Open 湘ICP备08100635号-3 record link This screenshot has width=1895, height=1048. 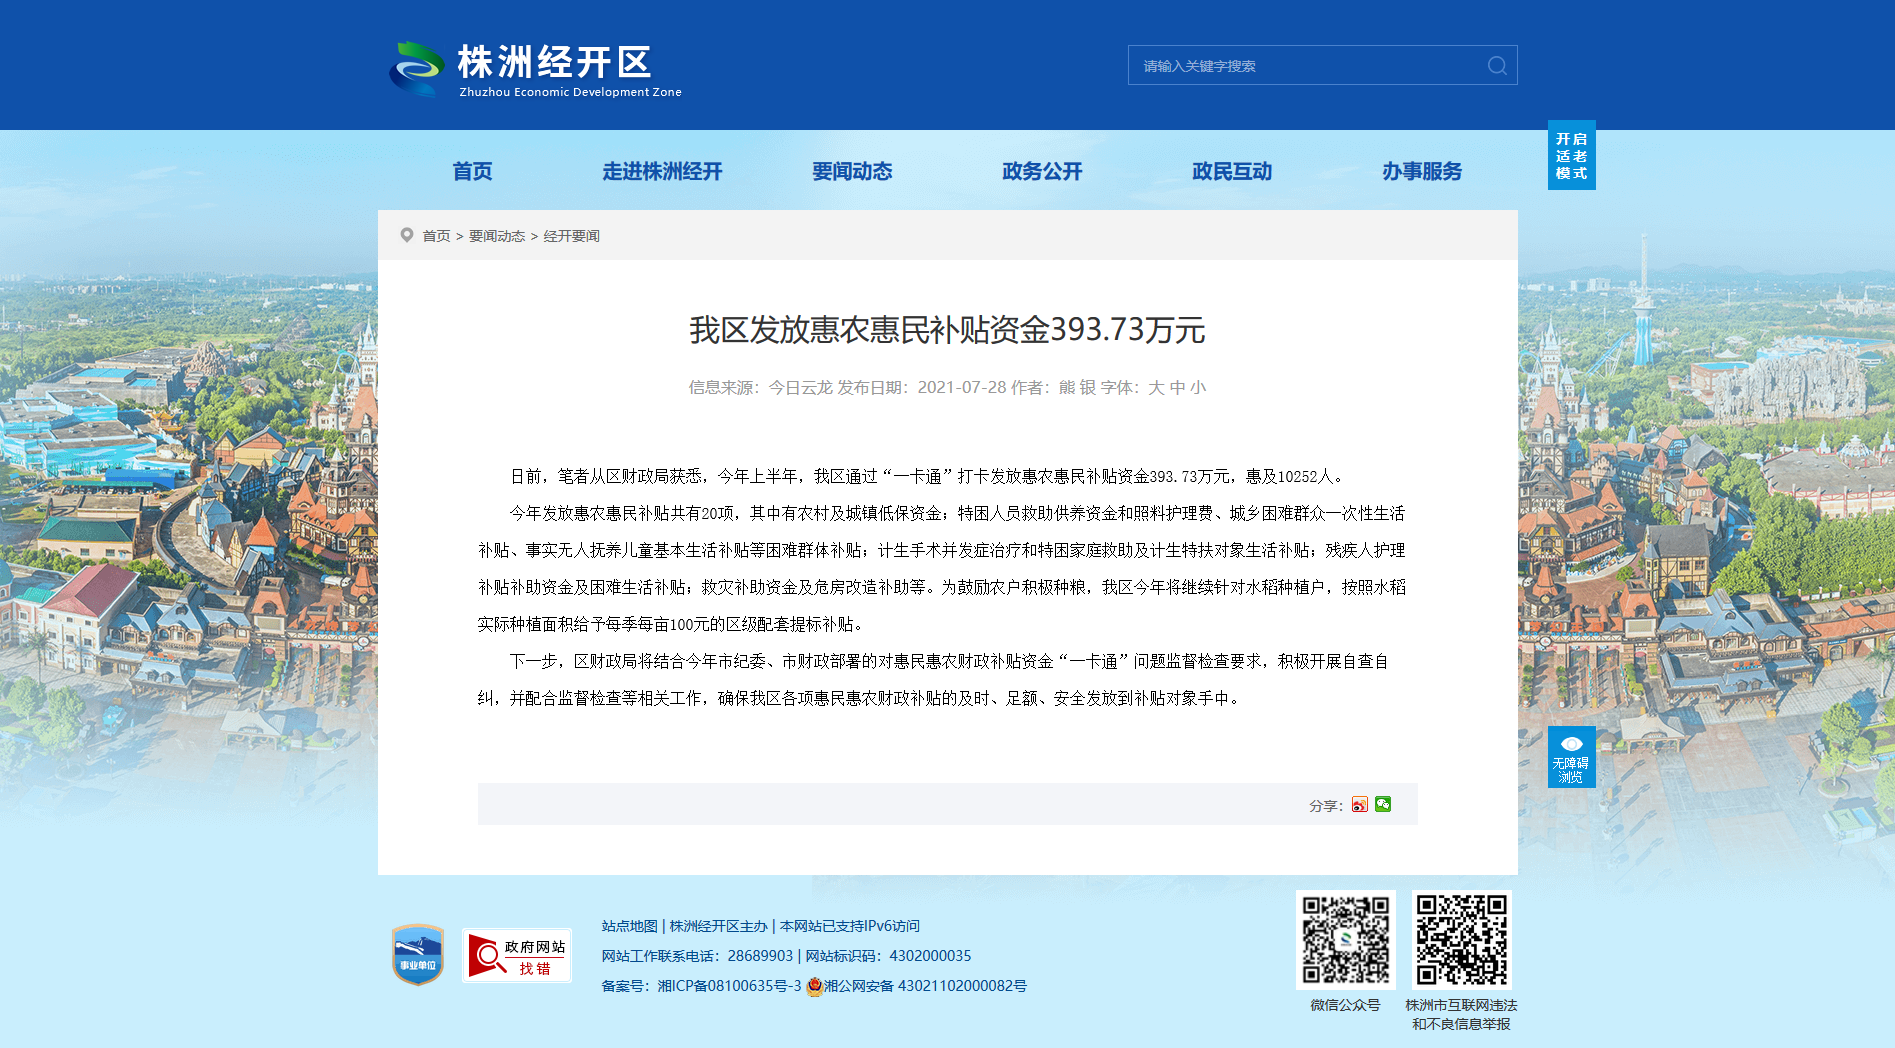[729, 986]
